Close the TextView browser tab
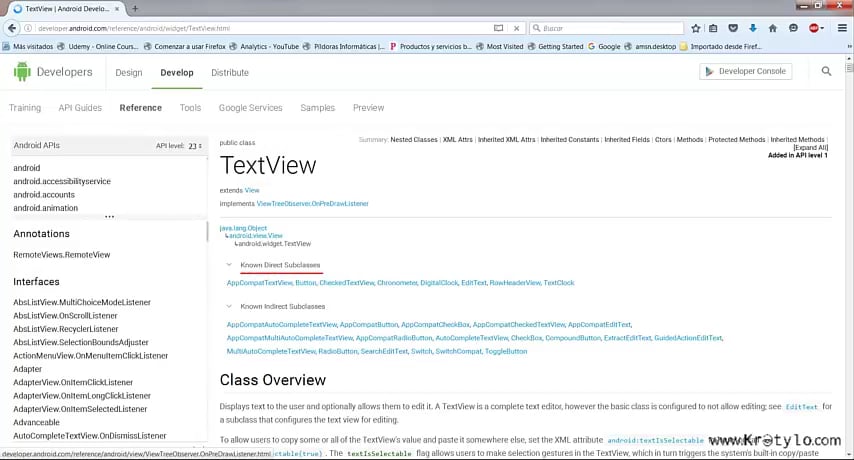Screen dimensions: 854x460 tap(117, 9)
